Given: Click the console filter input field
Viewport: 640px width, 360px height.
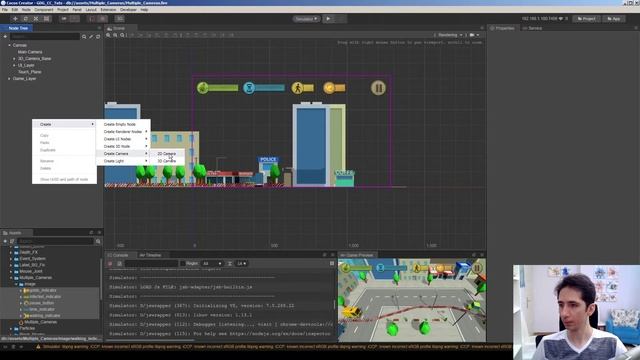Looking at the screenshot, I should (151, 264).
